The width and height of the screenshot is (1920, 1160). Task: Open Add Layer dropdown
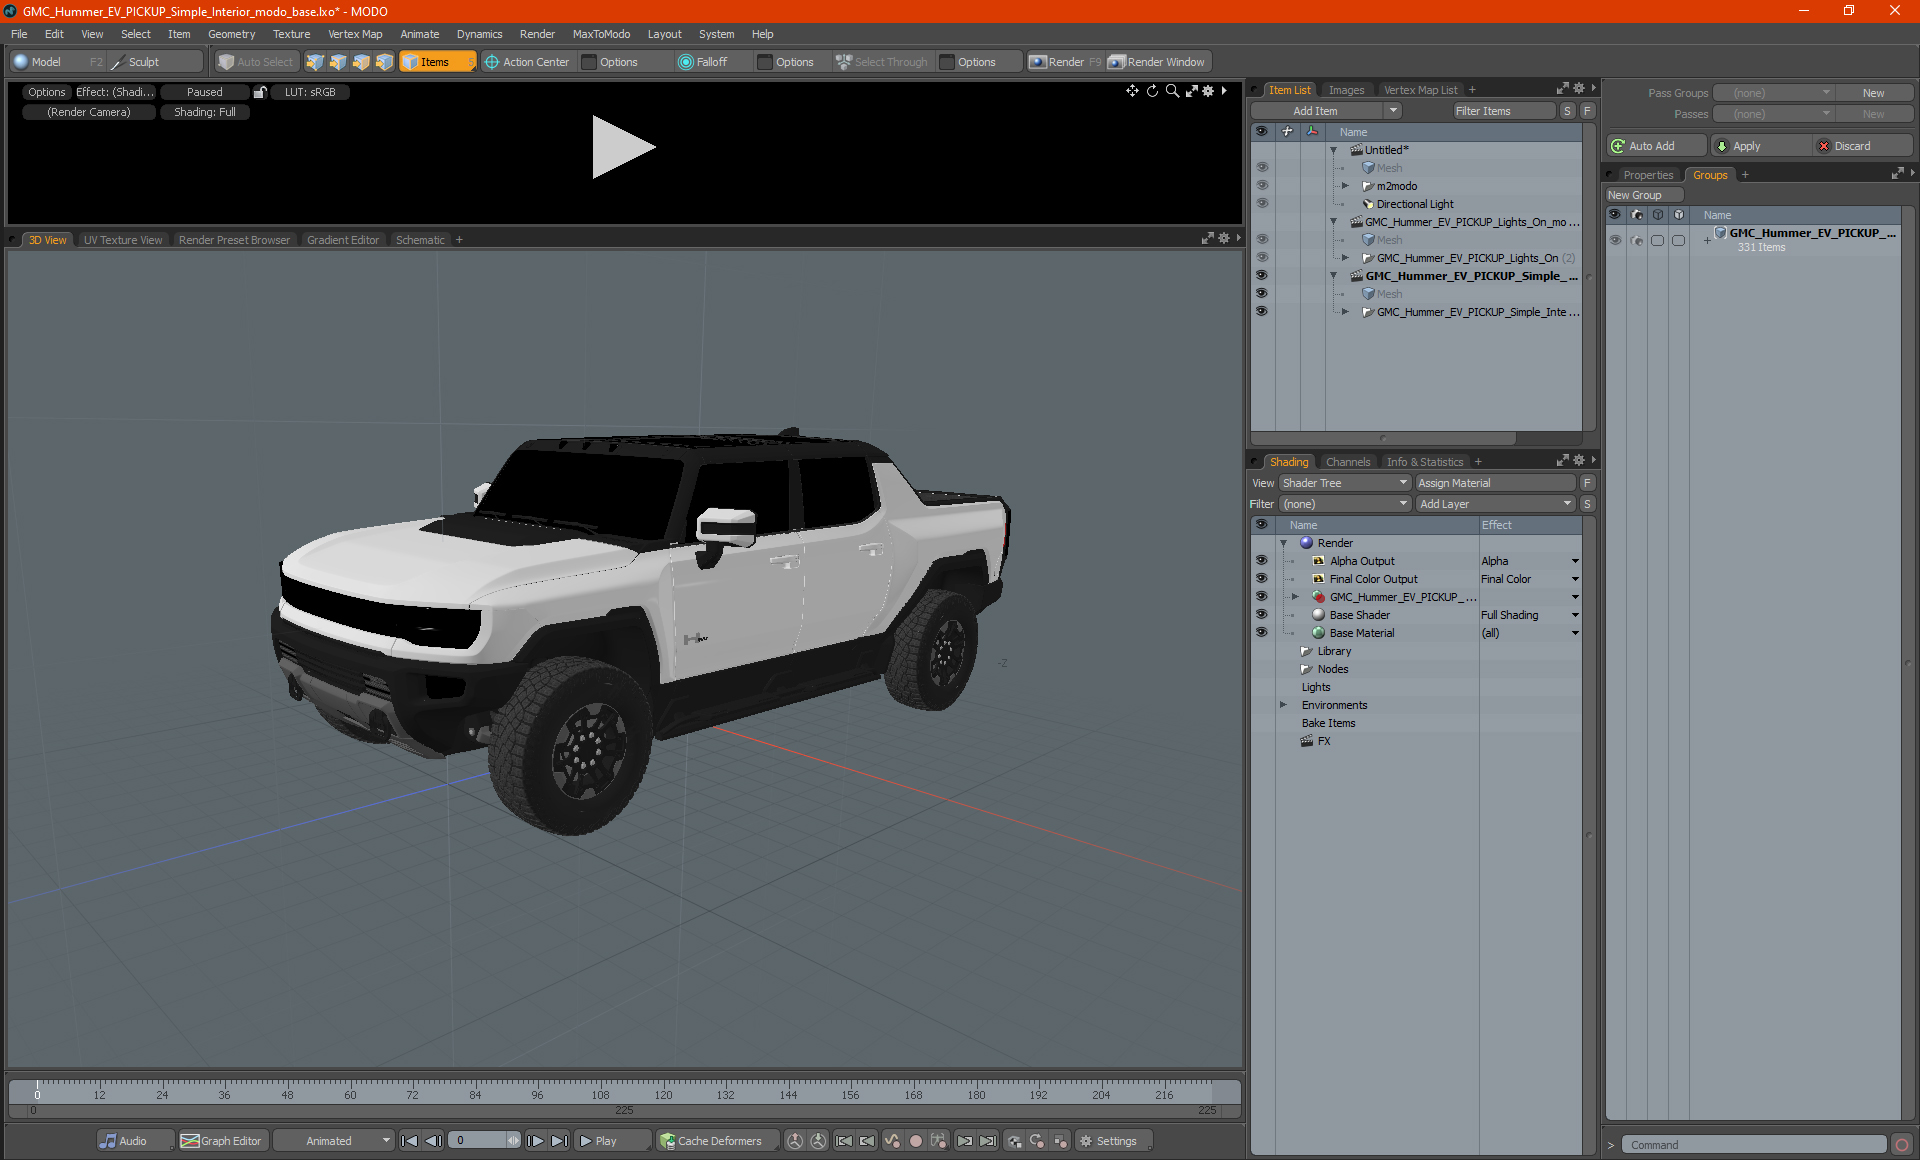(1495, 504)
